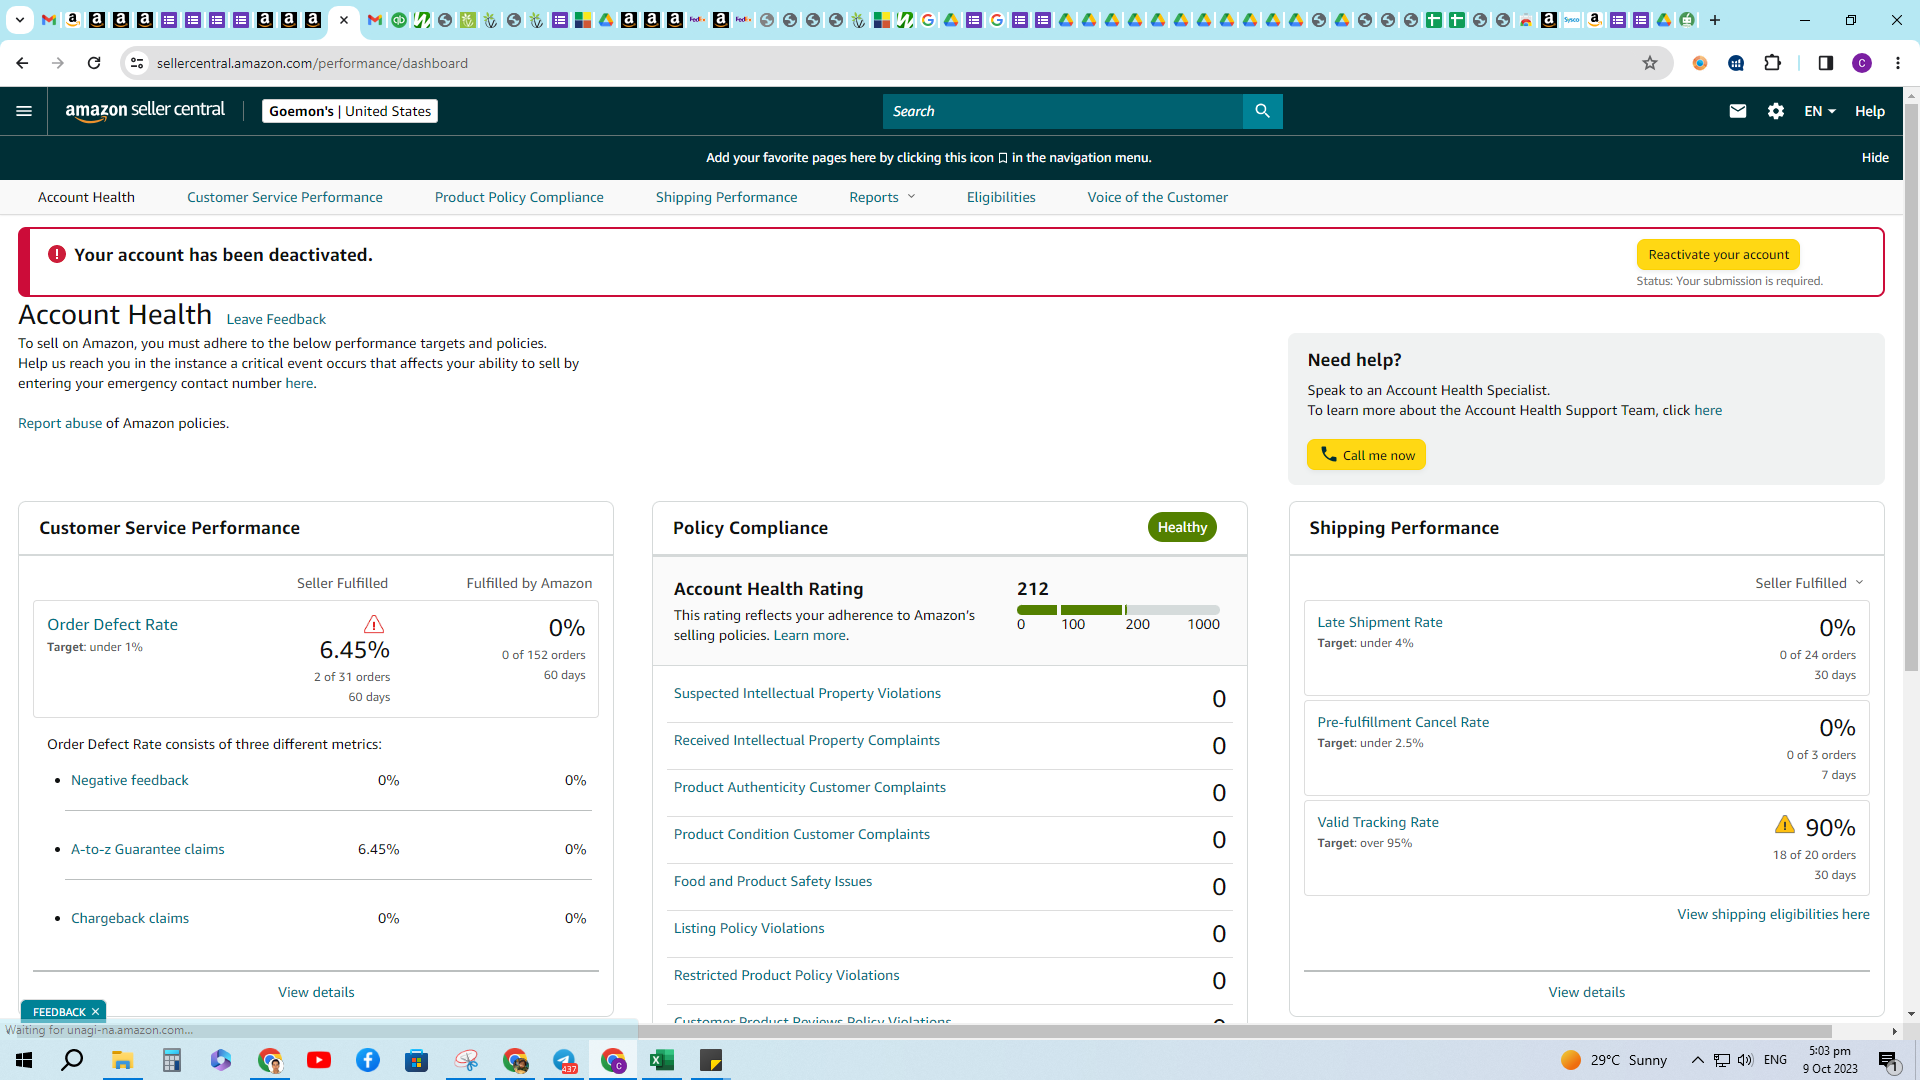1920x1080 pixels.
Task: Click the Goemon's United States account selector
Action: [x=350, y=111]
